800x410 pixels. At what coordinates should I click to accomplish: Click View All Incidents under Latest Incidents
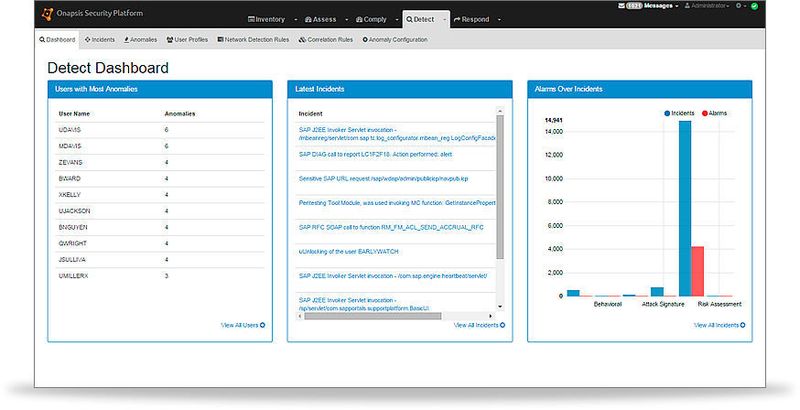tap(480, 325)
